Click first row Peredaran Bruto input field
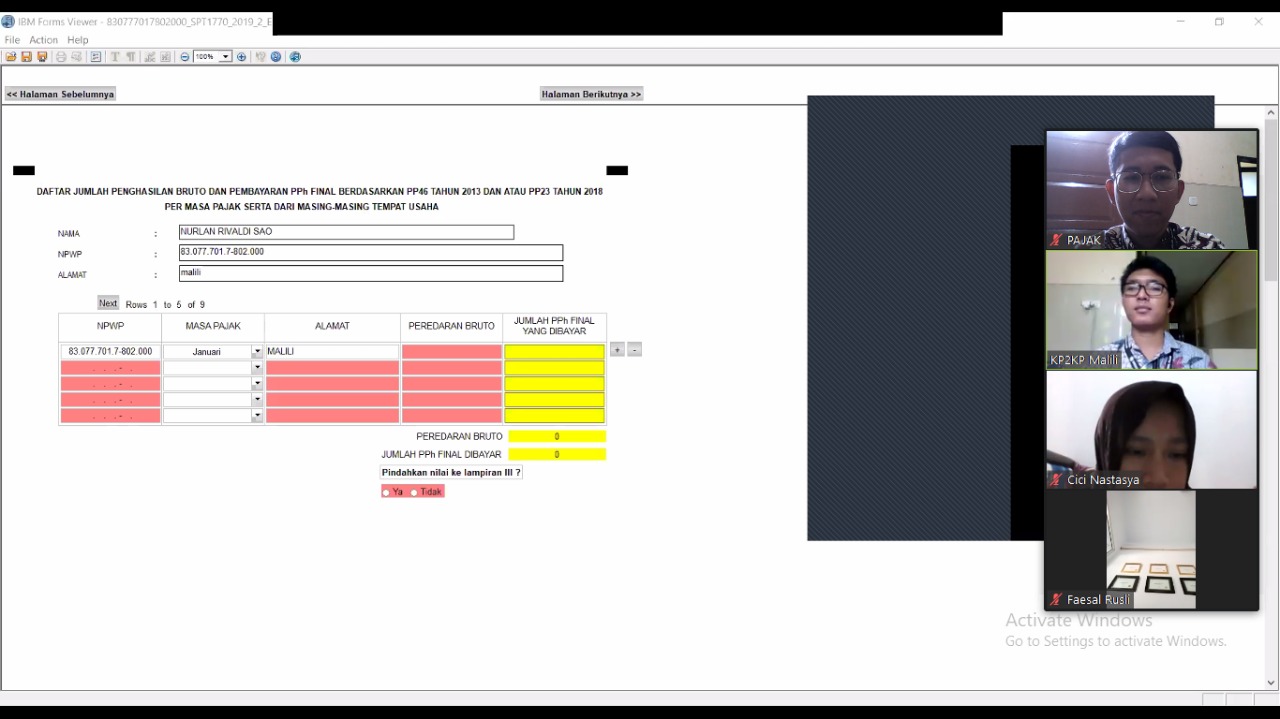Screen dimensions: 1280x719 (451, 352)
